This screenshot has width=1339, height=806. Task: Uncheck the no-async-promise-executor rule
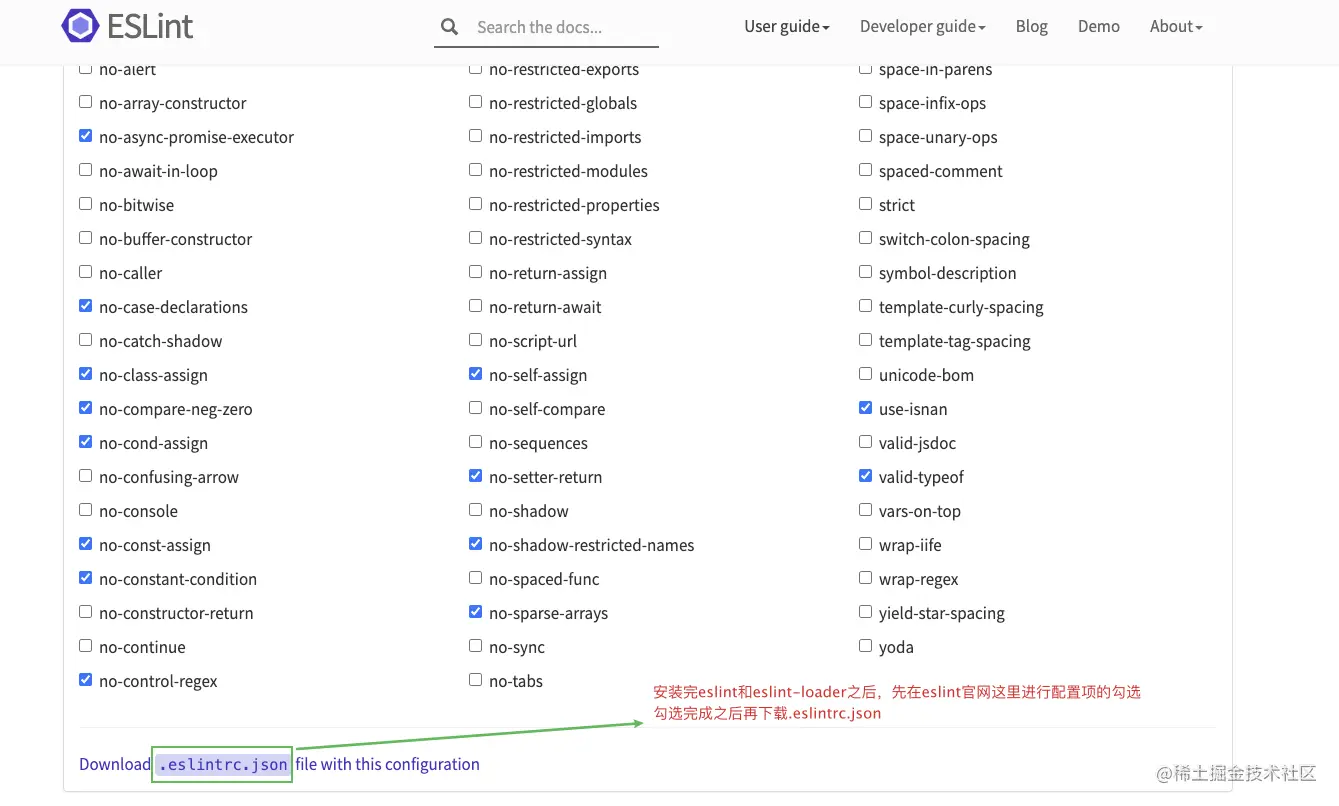(85, 136)
